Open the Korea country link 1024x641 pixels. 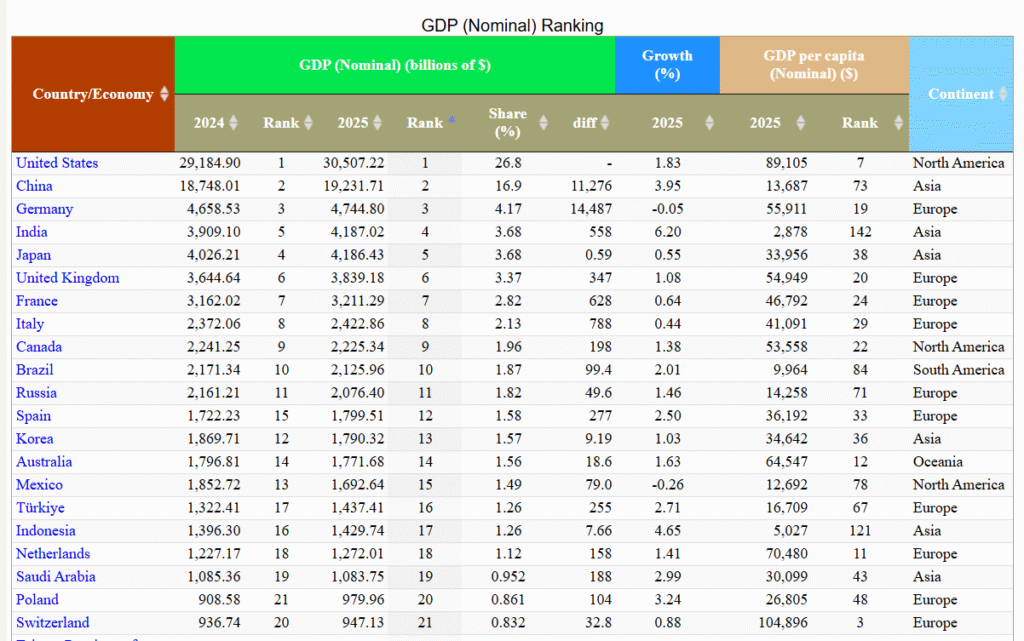(x=35, y=439)
